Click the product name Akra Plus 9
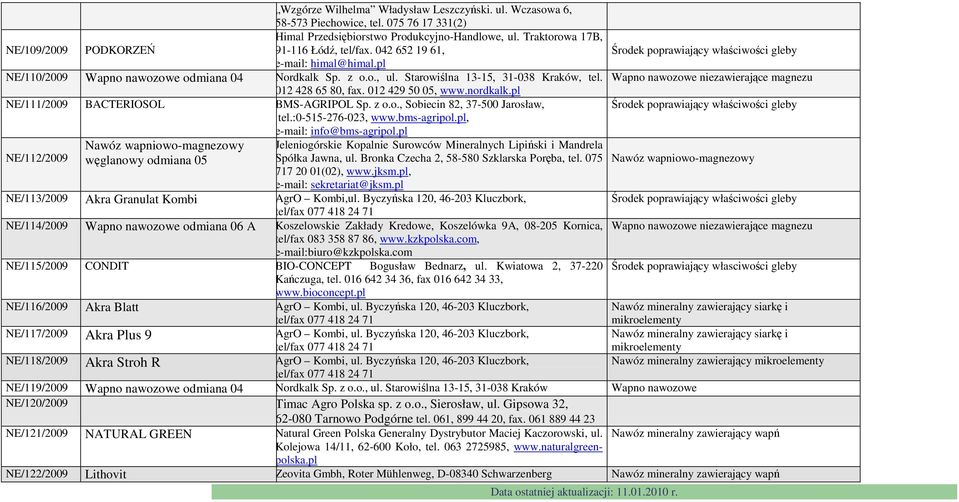The height and width of the screenshot is (502, 959). click(118, 335)
